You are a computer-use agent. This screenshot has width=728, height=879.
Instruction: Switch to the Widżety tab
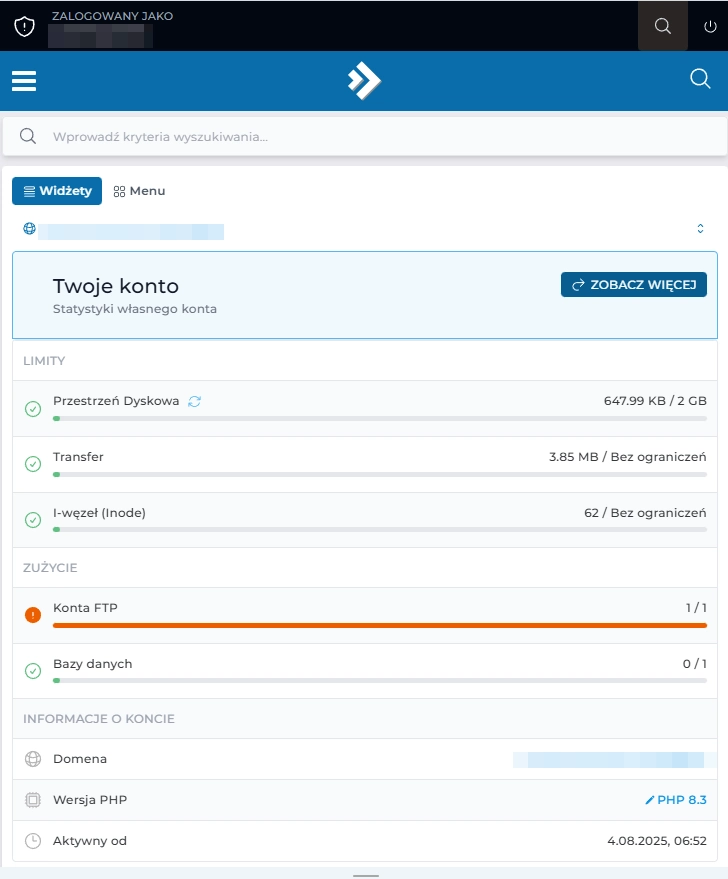pyautogui.click(x=56, y=190)
